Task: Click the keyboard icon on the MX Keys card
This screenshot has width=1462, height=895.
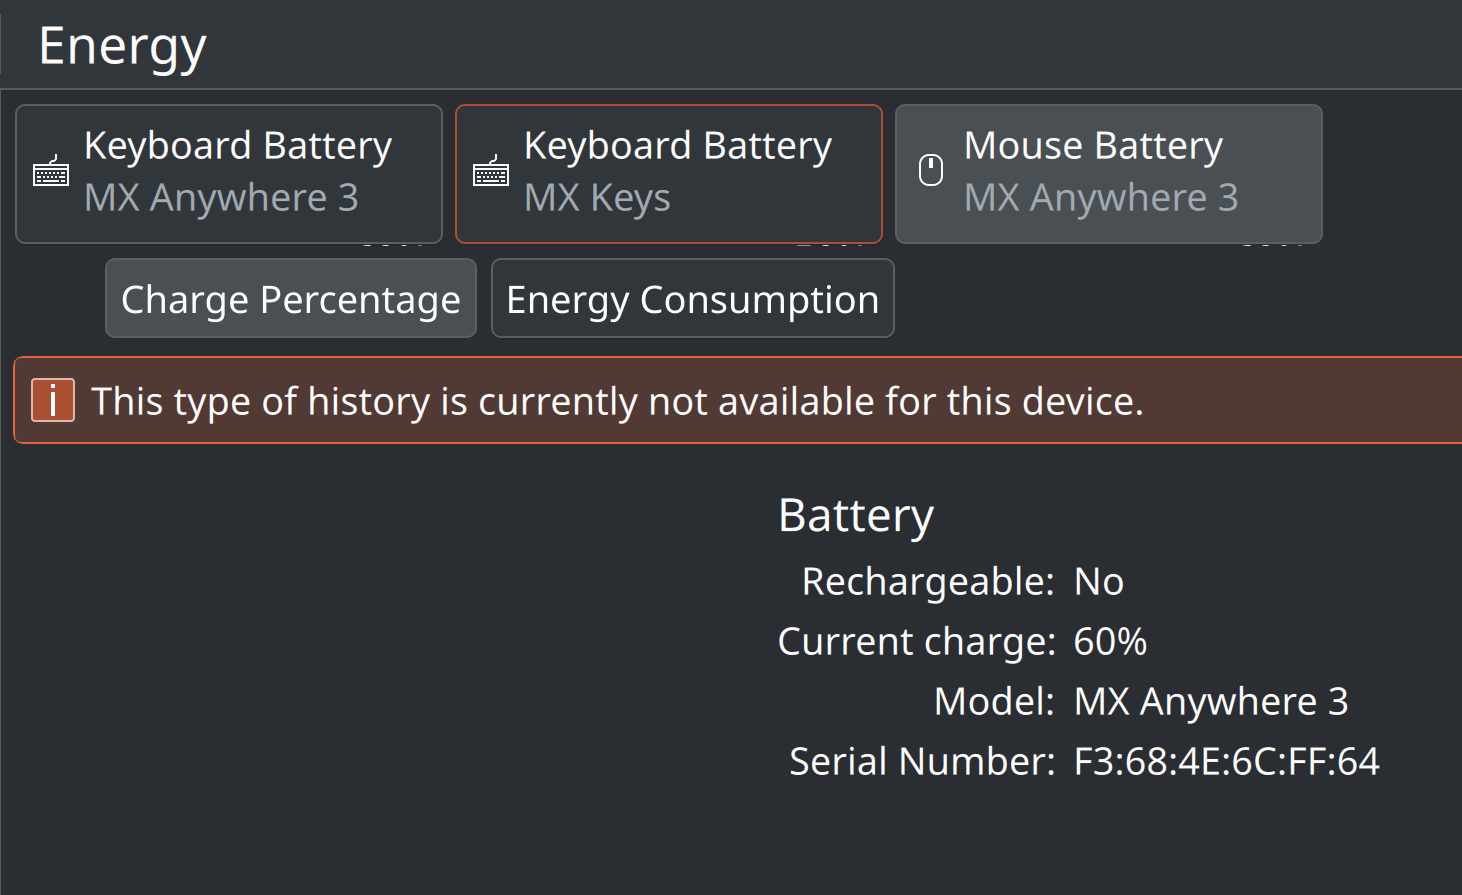Action: pyautogui.click(x=491, y=171)
